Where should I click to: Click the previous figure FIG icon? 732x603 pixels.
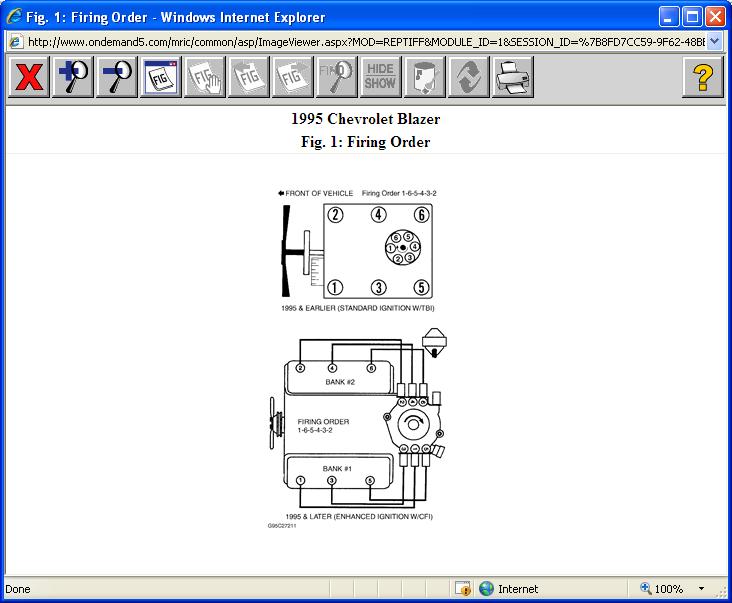248,77
